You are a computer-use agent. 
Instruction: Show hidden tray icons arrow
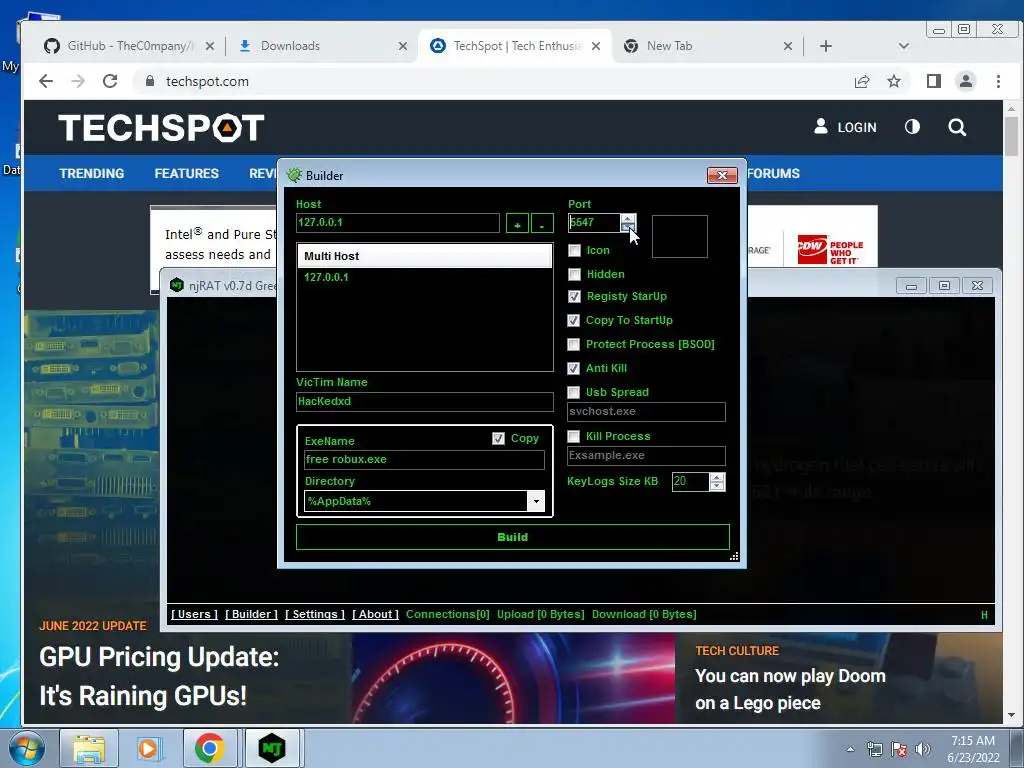(850, 749)
